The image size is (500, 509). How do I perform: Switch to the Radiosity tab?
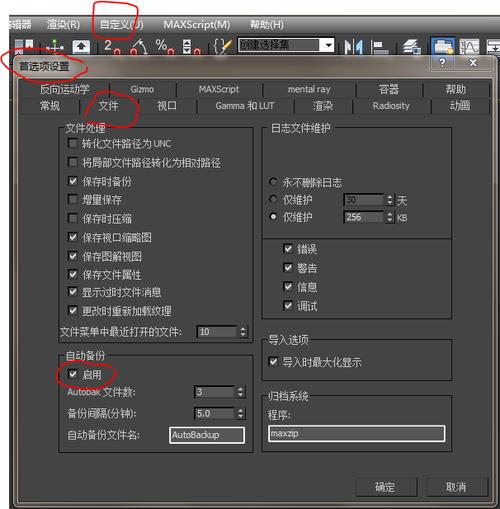pos(391,106)
